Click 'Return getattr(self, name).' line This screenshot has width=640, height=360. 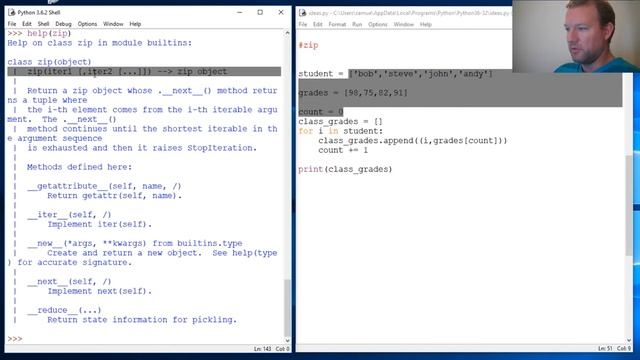click(114, 196)
